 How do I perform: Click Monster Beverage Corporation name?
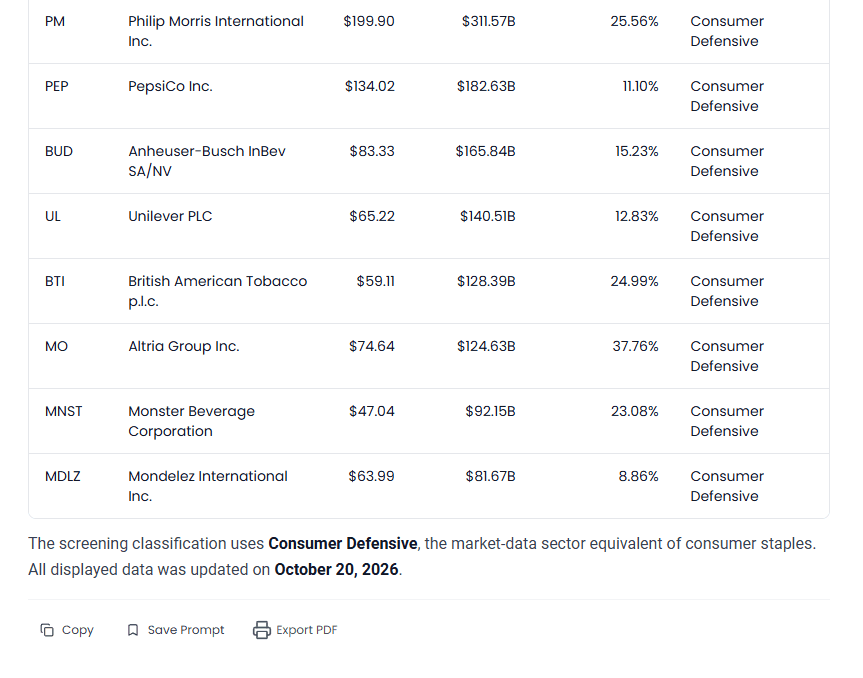[192, 421]
